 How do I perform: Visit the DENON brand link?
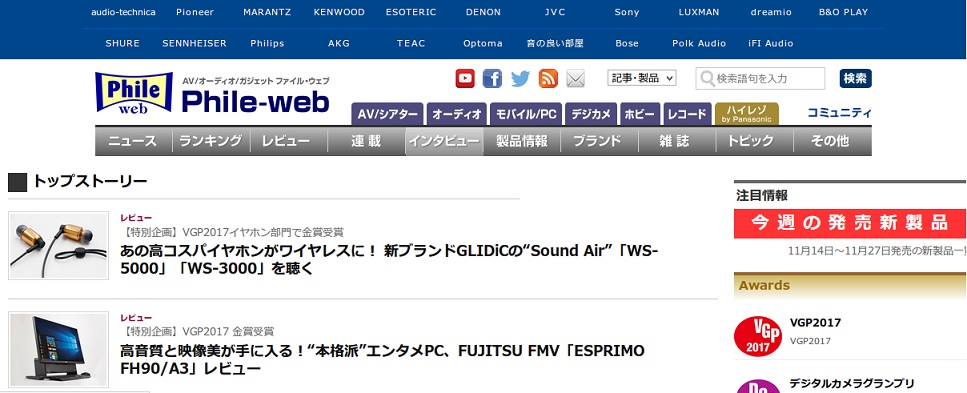click(484, 12)
